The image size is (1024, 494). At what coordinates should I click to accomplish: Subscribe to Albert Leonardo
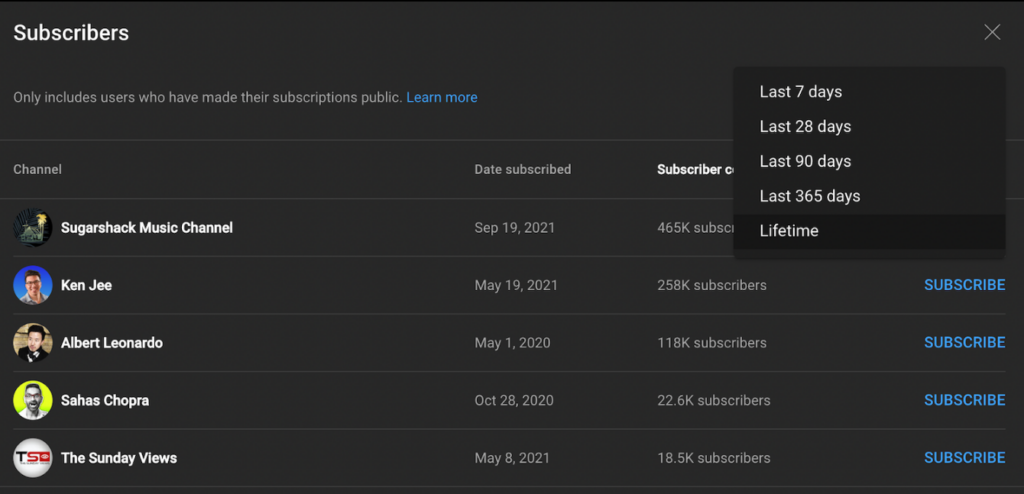(964, 343)
